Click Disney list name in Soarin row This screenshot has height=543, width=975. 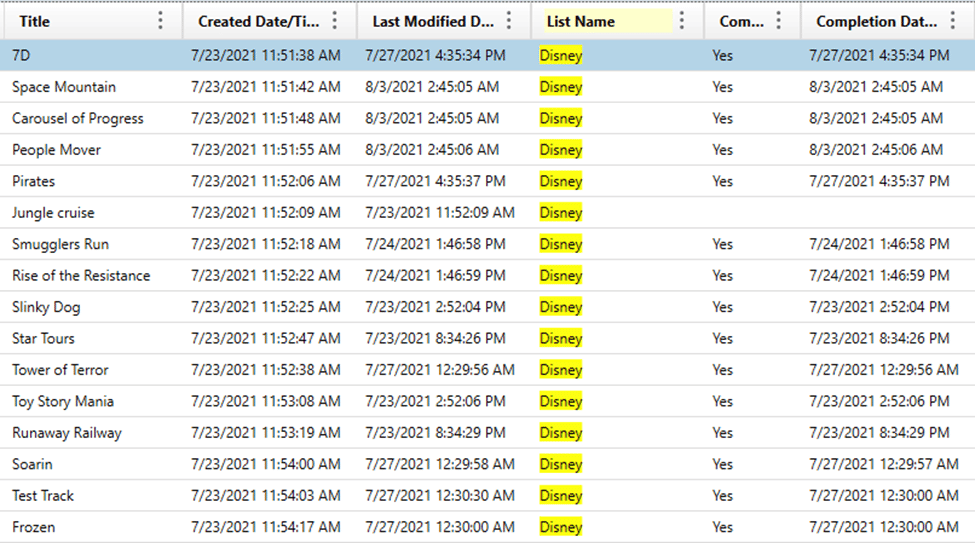point(561,464)
